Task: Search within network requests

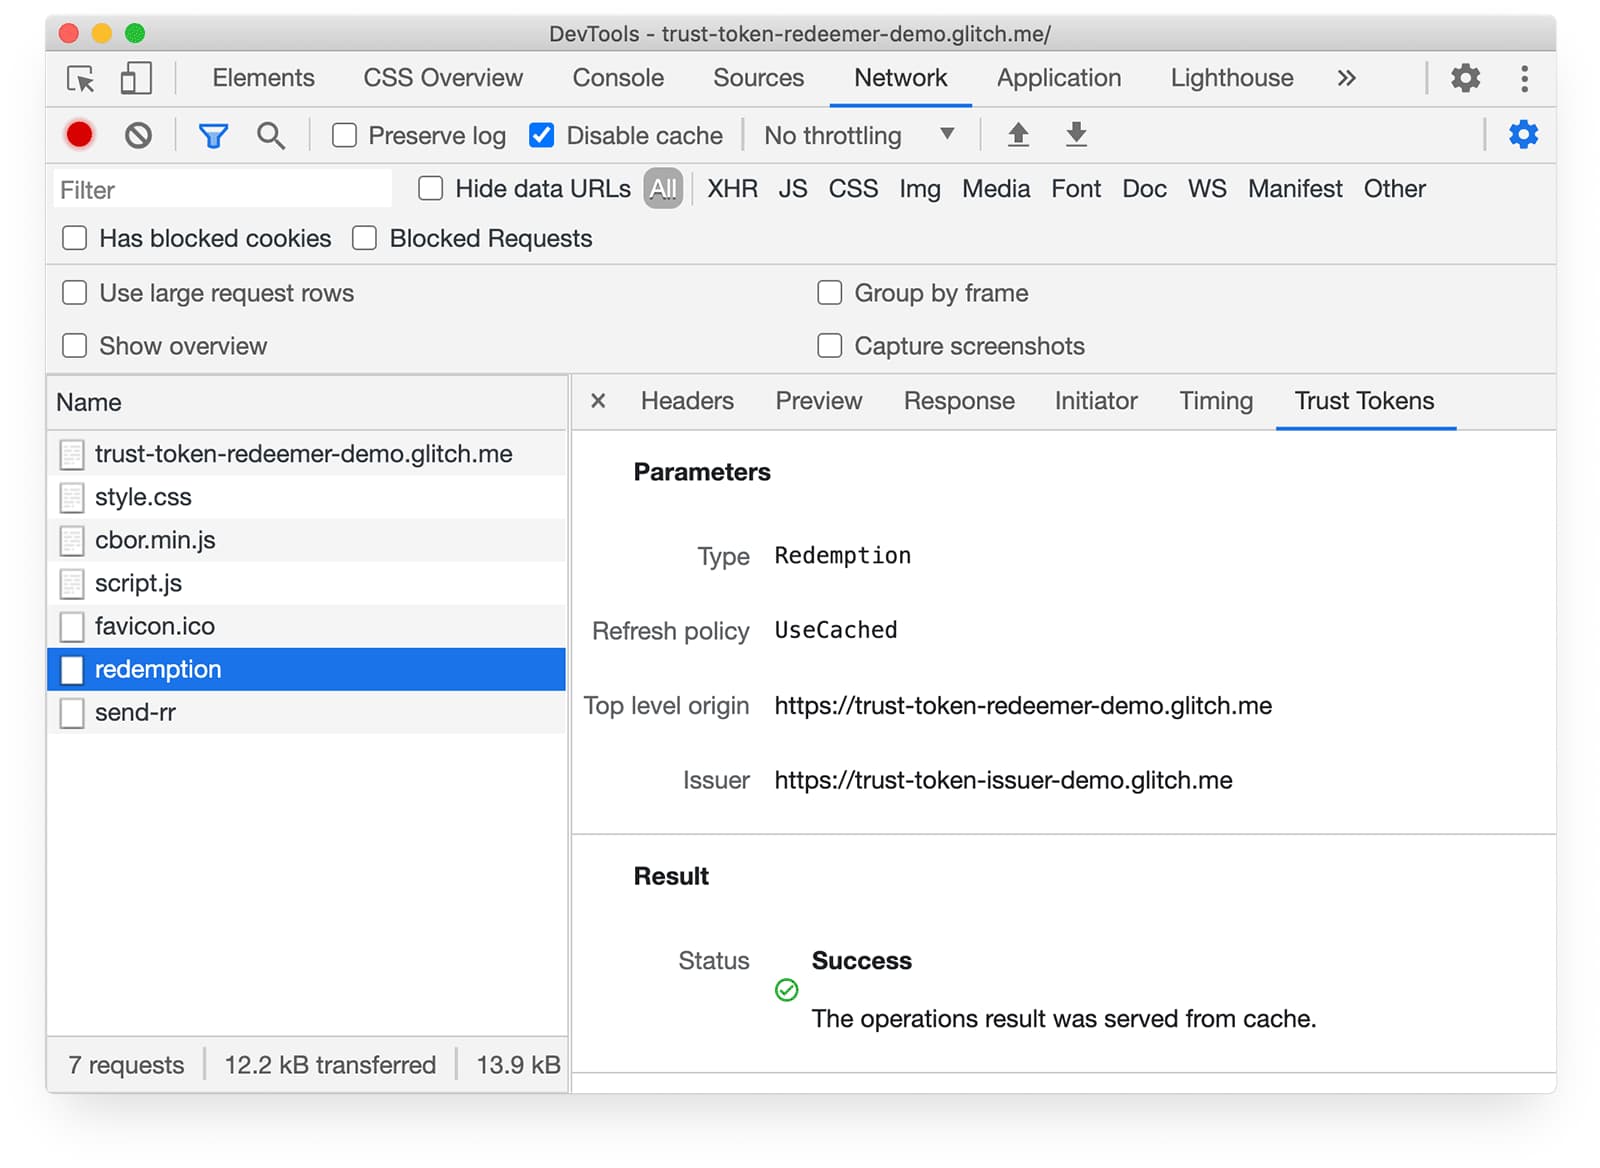Action: click(x=270, y=134)
